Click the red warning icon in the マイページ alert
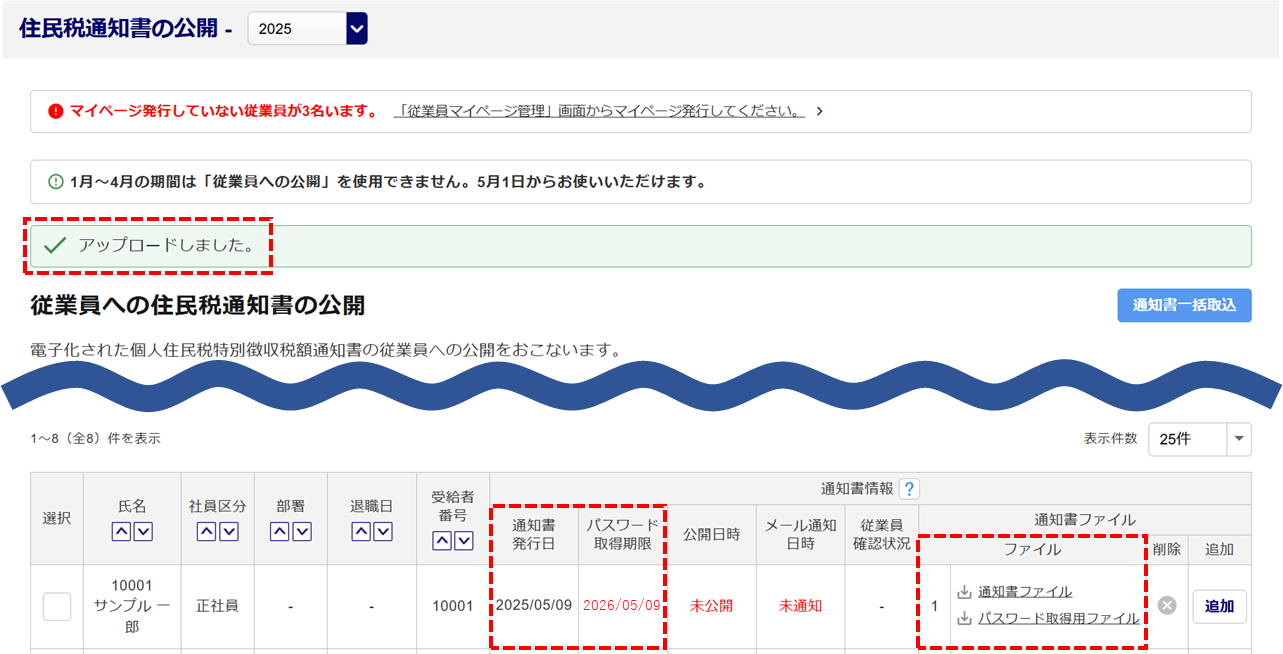The height and width of the screenshot is (654, 1283). click(x=56, y=111)
